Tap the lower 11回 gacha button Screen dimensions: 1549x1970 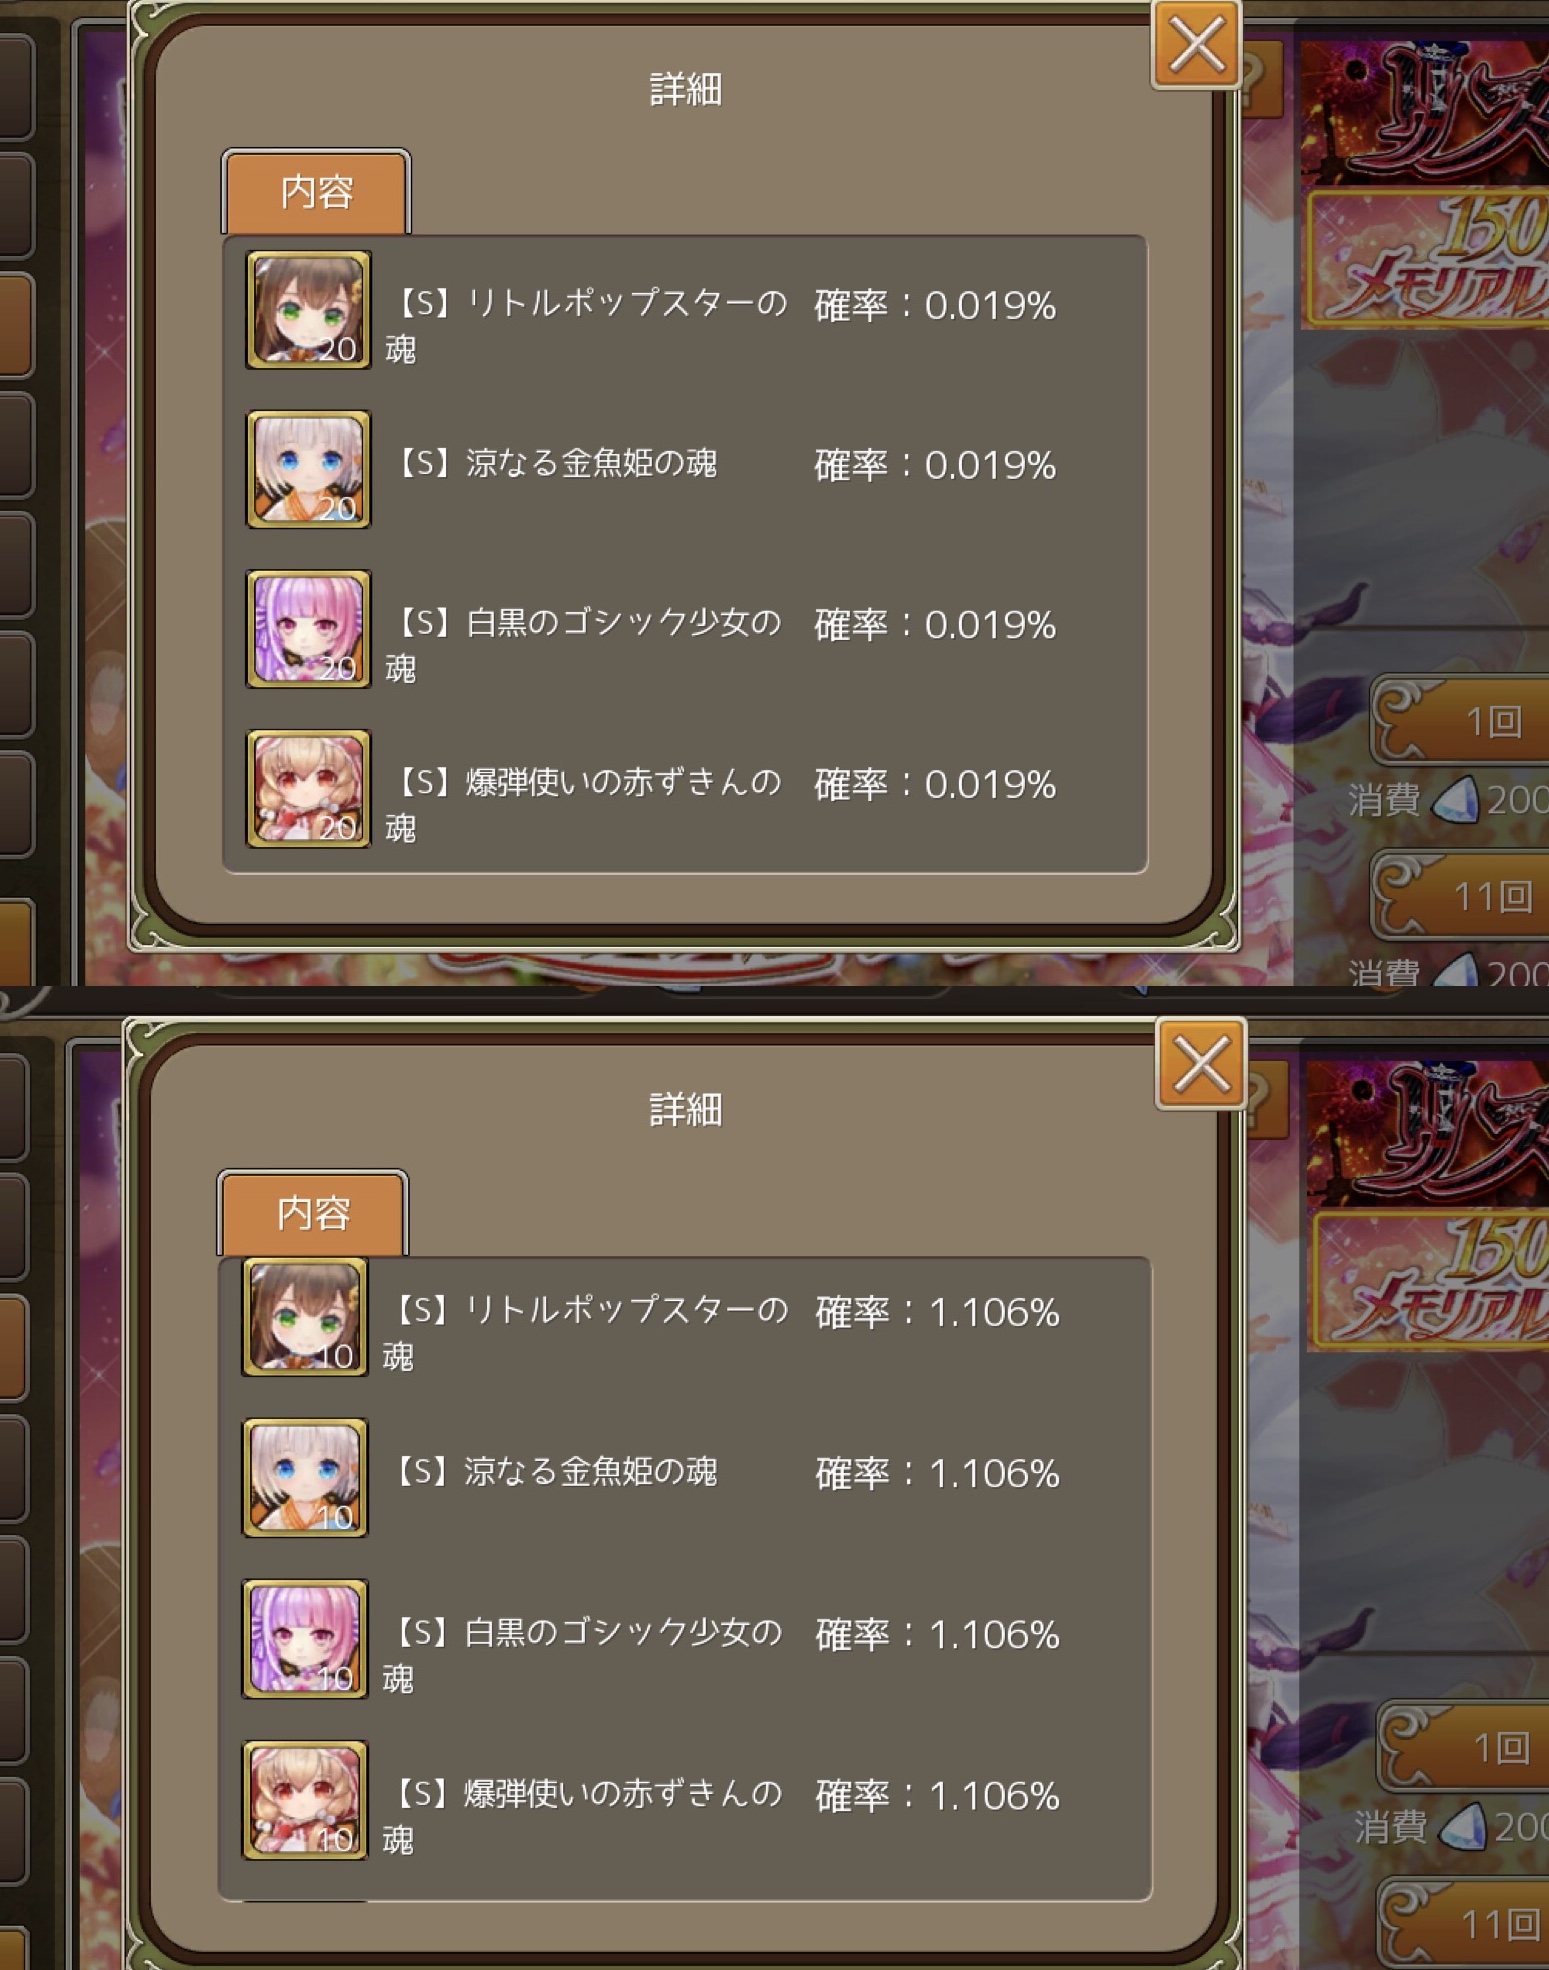1465,1922
